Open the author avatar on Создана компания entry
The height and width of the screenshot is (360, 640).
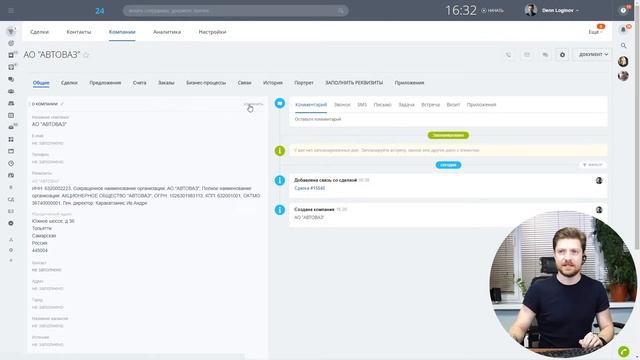coord(599,210)
